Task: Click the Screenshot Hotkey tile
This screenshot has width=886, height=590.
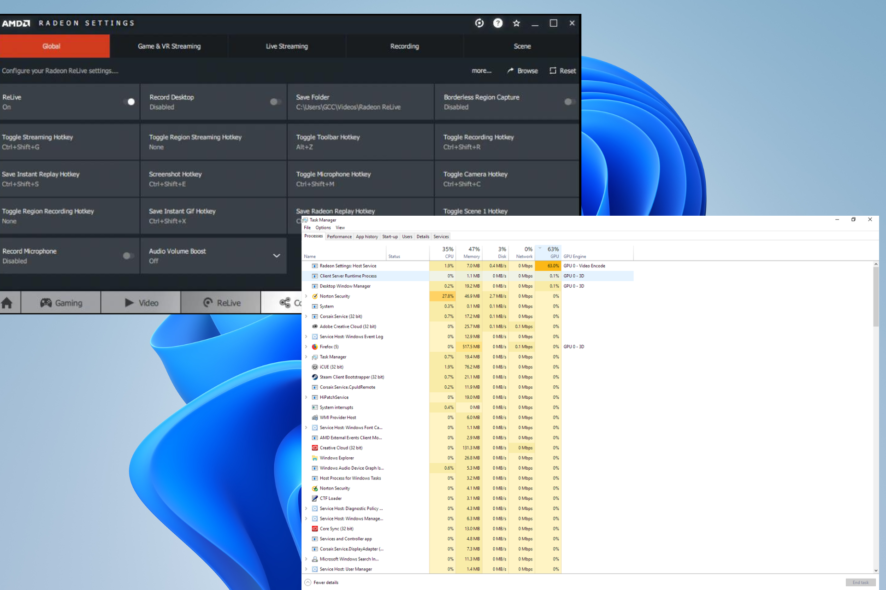Action: pyautogui.click(x=213, y=179)
